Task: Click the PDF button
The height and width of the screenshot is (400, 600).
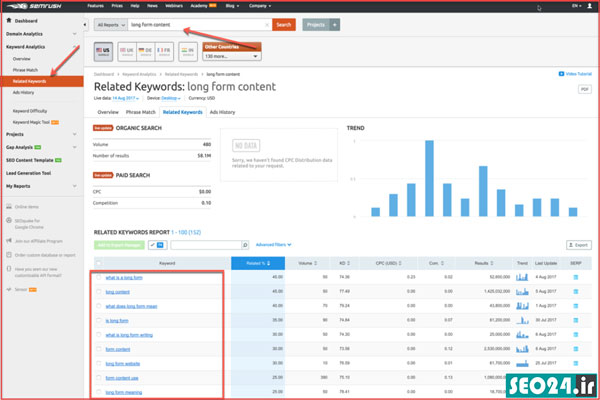Action: (584, 89)
